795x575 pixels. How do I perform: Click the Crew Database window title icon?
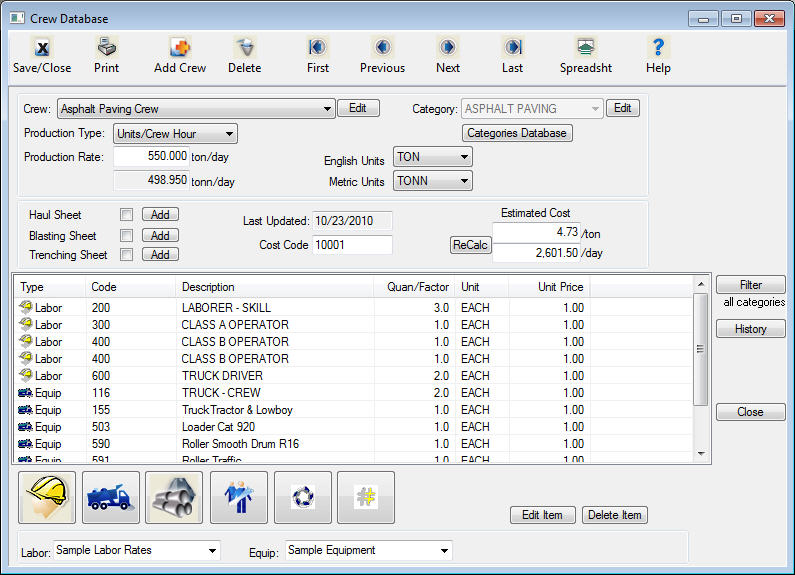(x=17, y=18)
